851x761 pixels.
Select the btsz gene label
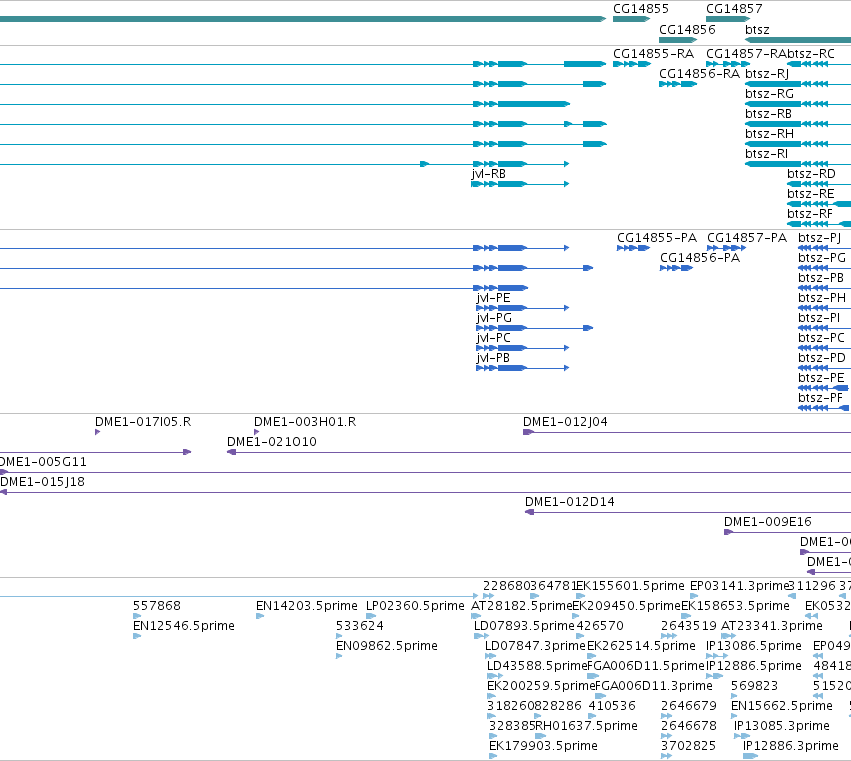pos(757,29)
